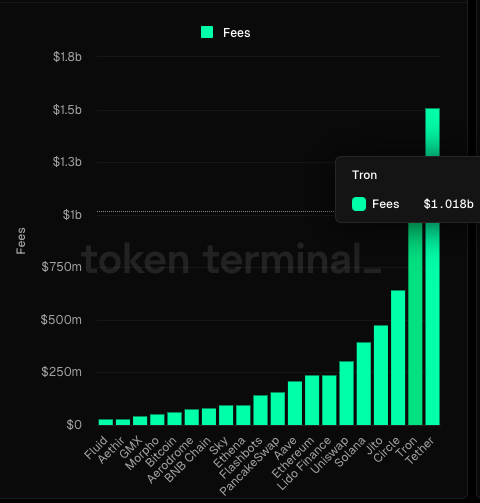Click the Circle fees bar

398,358
